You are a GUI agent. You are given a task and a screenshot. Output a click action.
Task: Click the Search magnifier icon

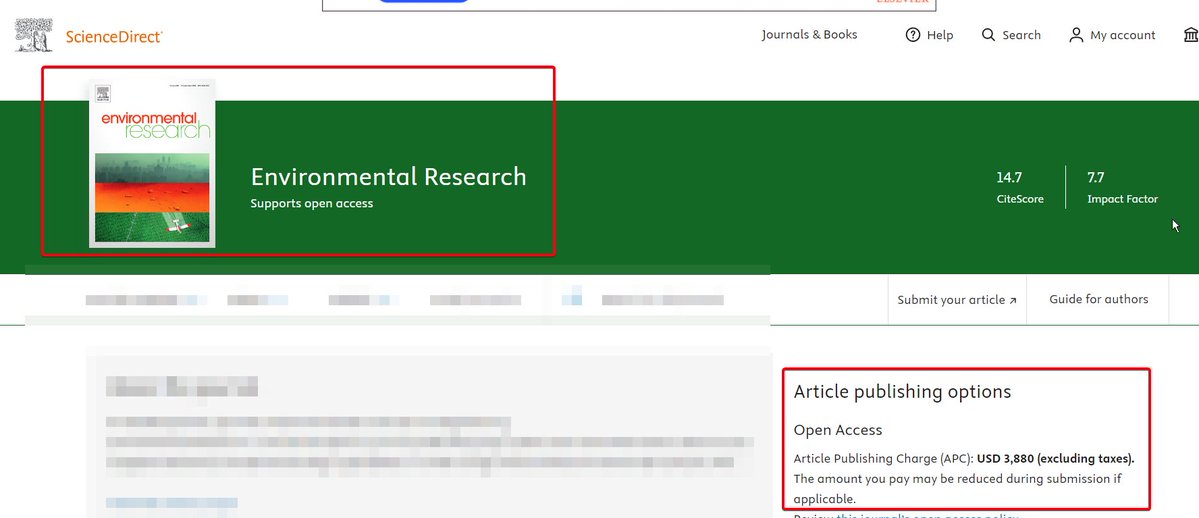tap(989, 34)
